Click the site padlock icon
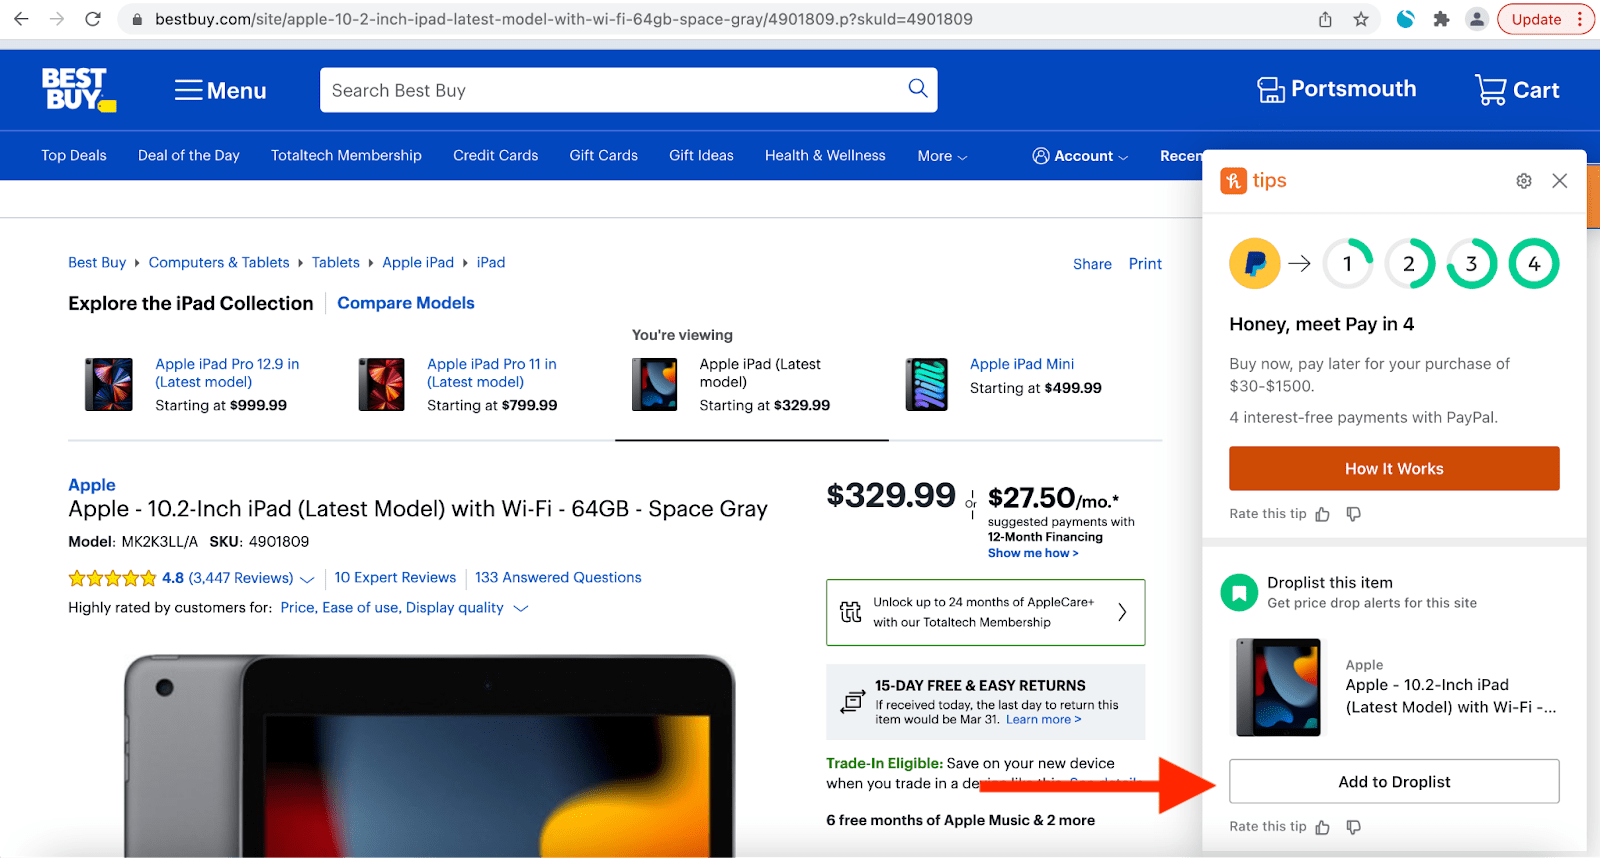Image resolution: width=1600 pixels, height=858 pixels. click(x=138, y=19)
